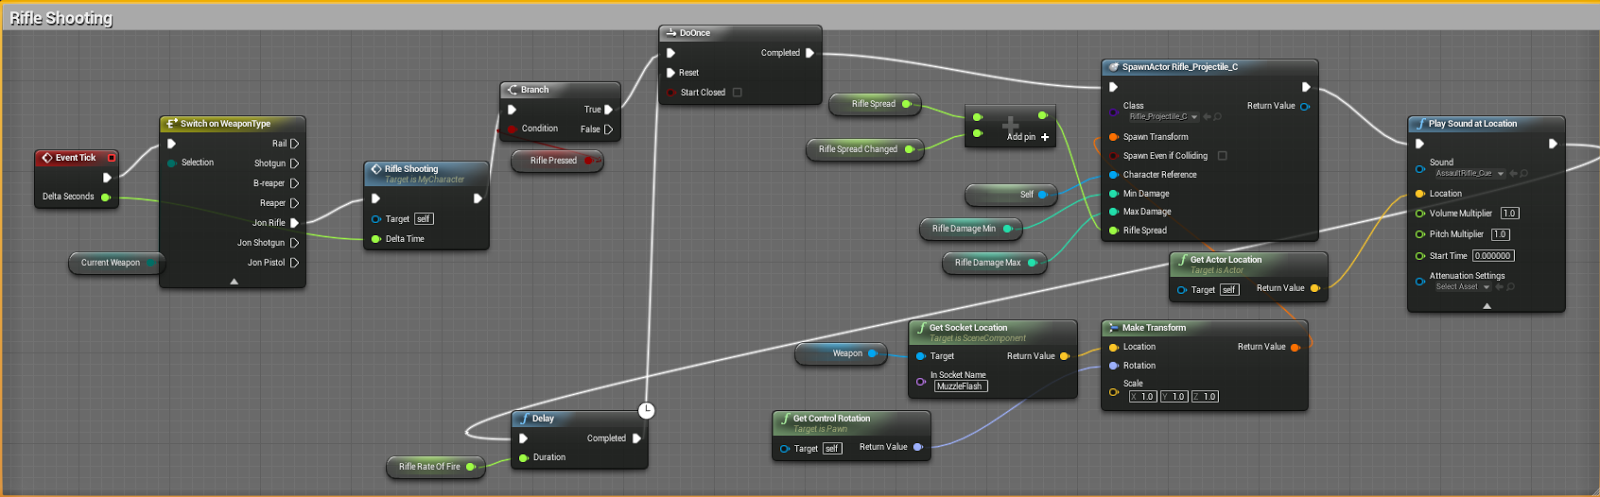
Task: Click the Make Transform Rotation pin
Action: (x=1113, y=366)
